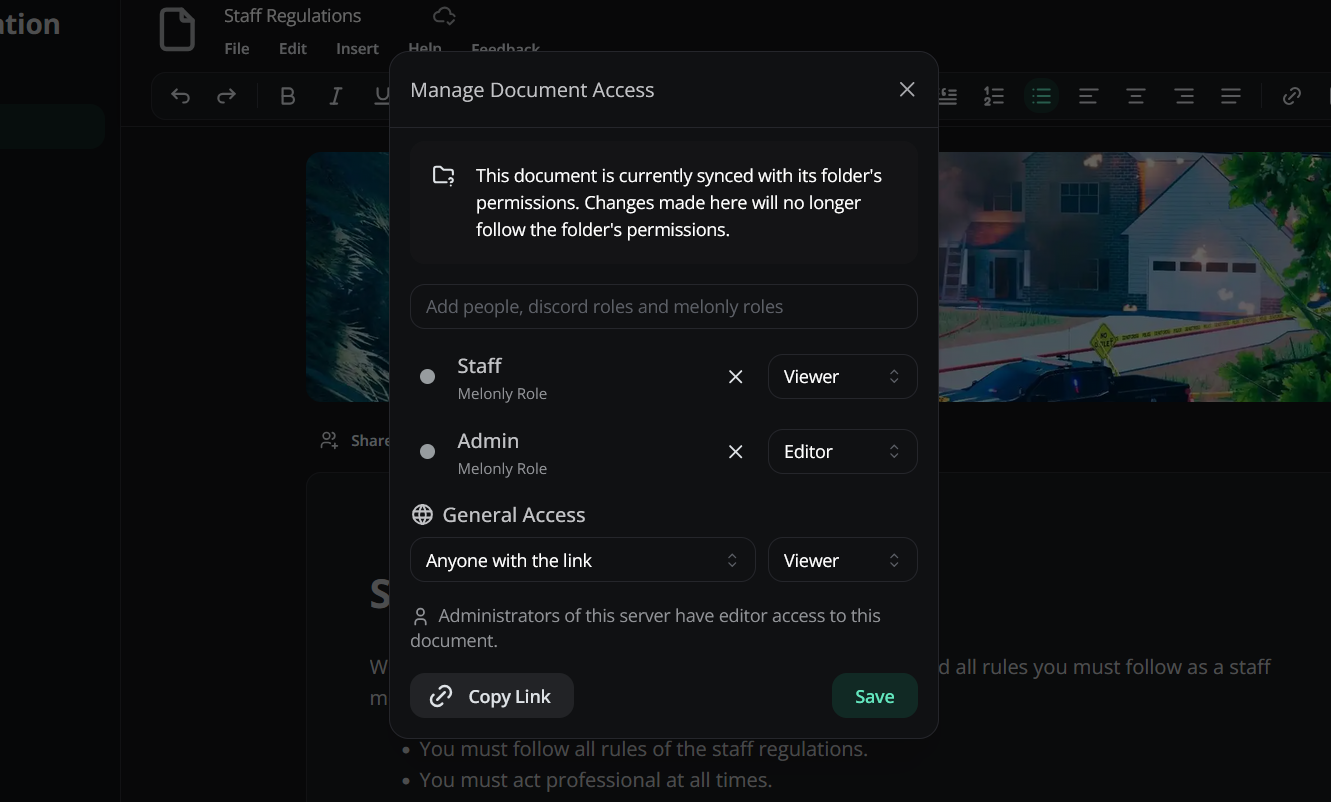Screen dimensions: 1331x802
Task: Open the File menu
Action: click(236, 48)
